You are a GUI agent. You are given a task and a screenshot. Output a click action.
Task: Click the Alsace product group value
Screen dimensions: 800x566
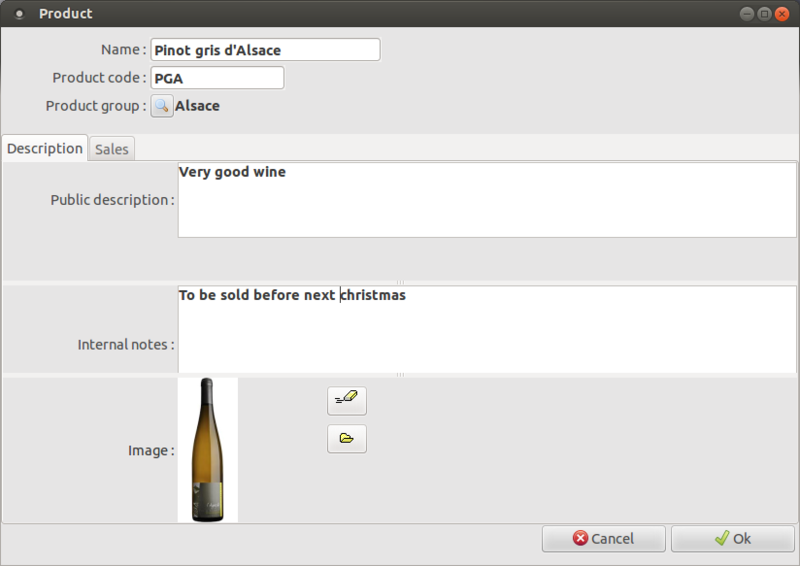coord(197,106)
